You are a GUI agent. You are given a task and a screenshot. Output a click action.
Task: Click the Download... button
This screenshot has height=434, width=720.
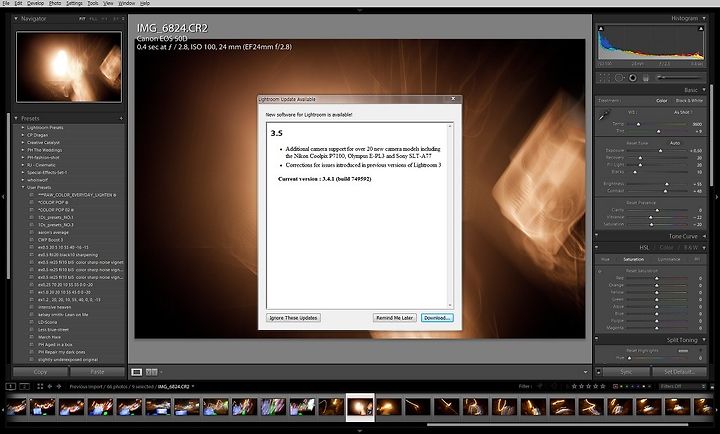tap(437, 318)
